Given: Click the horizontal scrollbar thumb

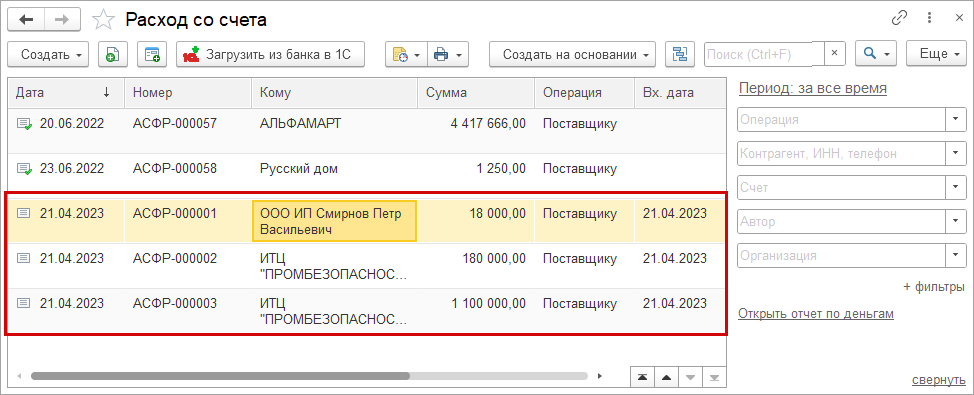Looking at the screenshot, I should (x=221, y=376).
